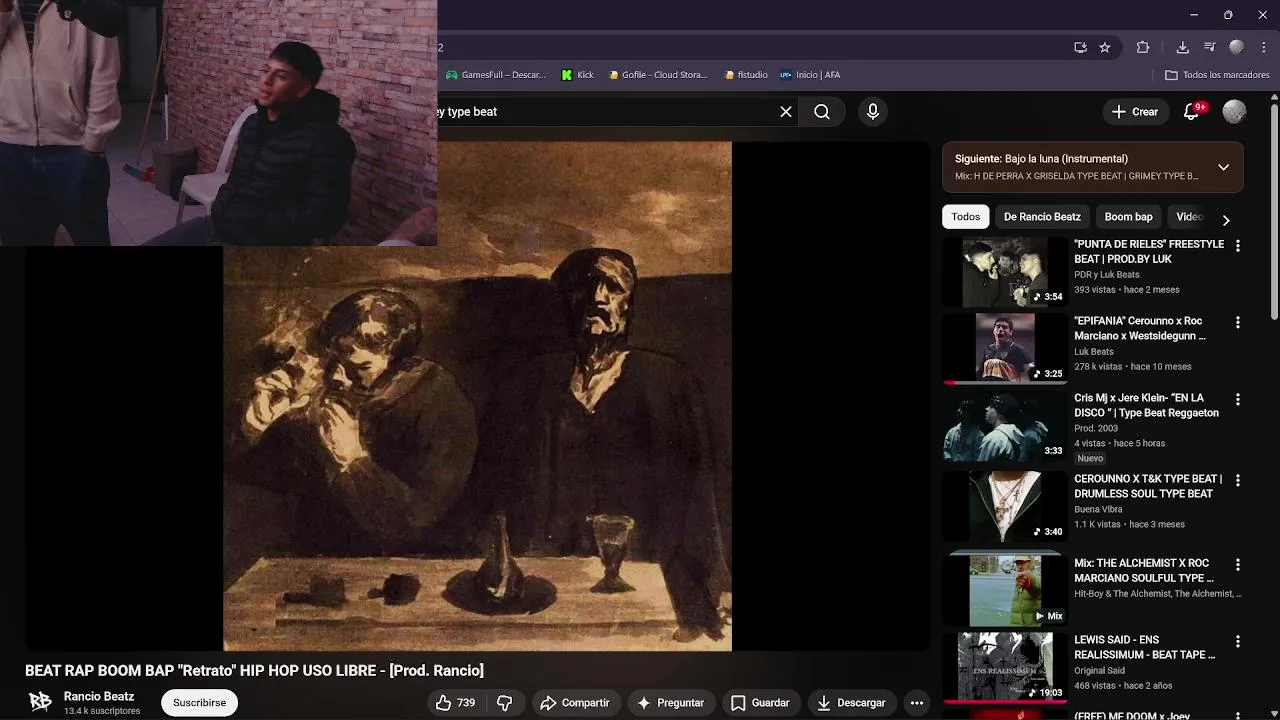Open the video title text below player
This screenshot has height=720, width=1280.
tap(254, 671)
